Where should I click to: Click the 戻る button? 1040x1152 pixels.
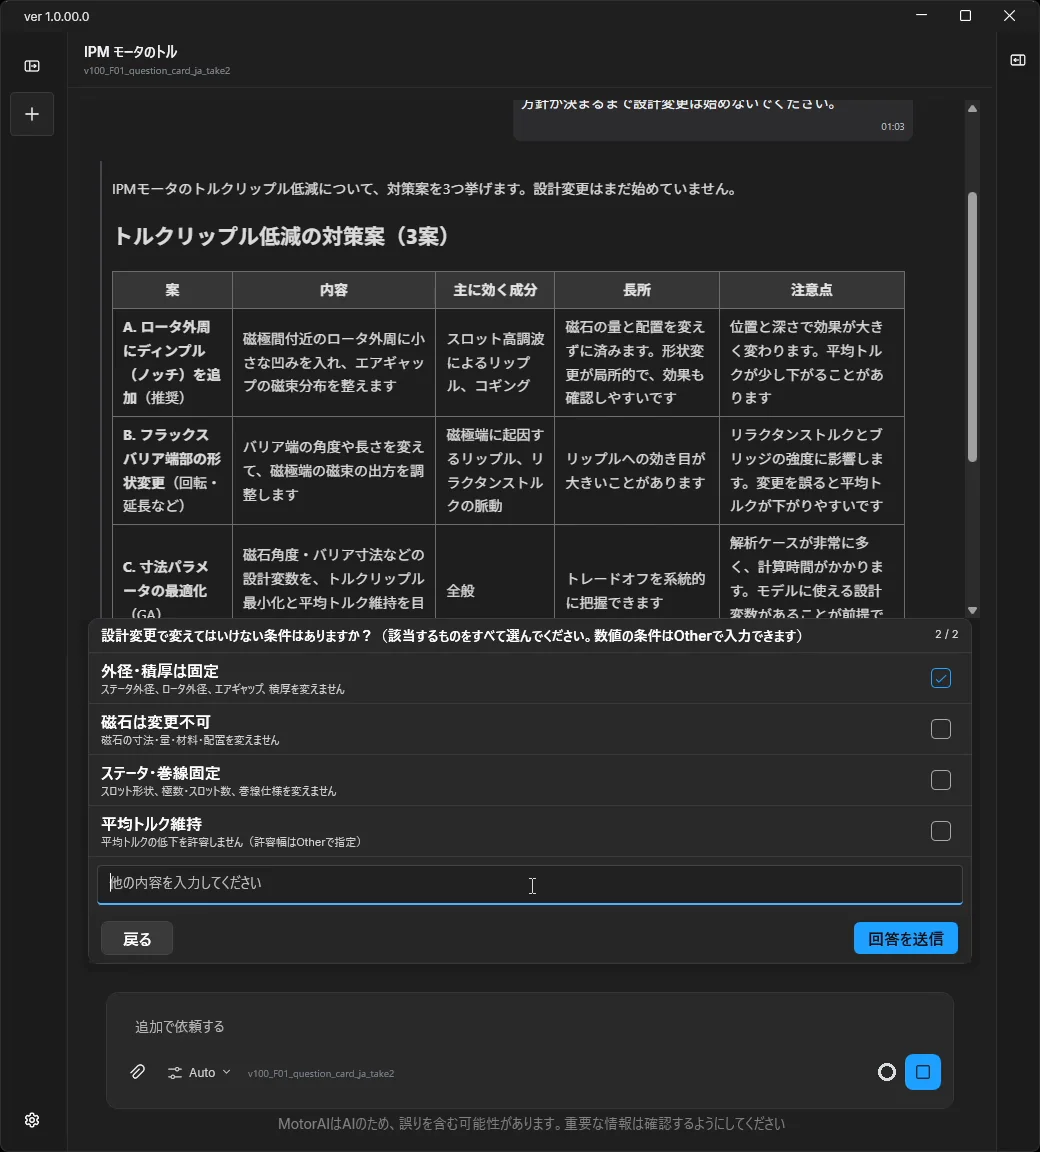click(137, 938)
